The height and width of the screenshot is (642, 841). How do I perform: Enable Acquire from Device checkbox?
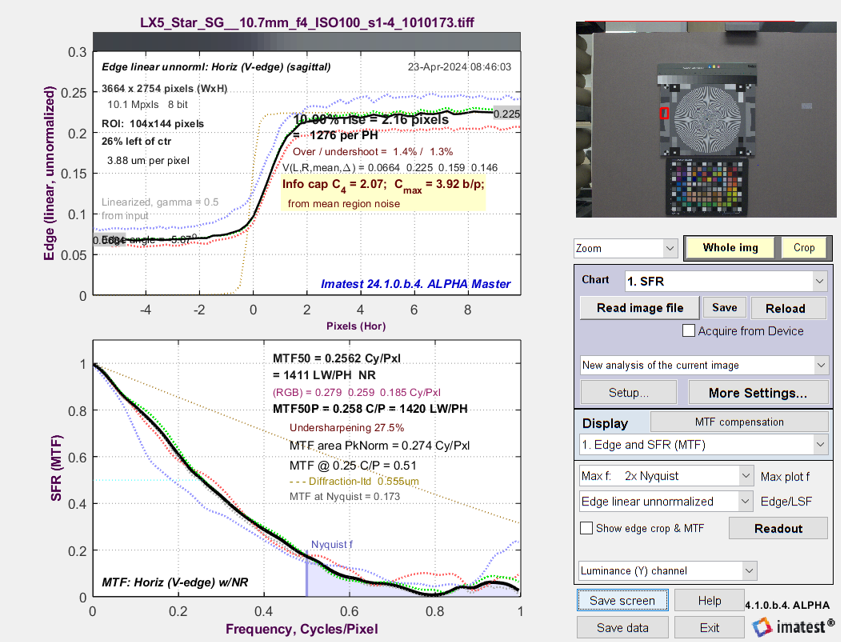click(688, 331)
